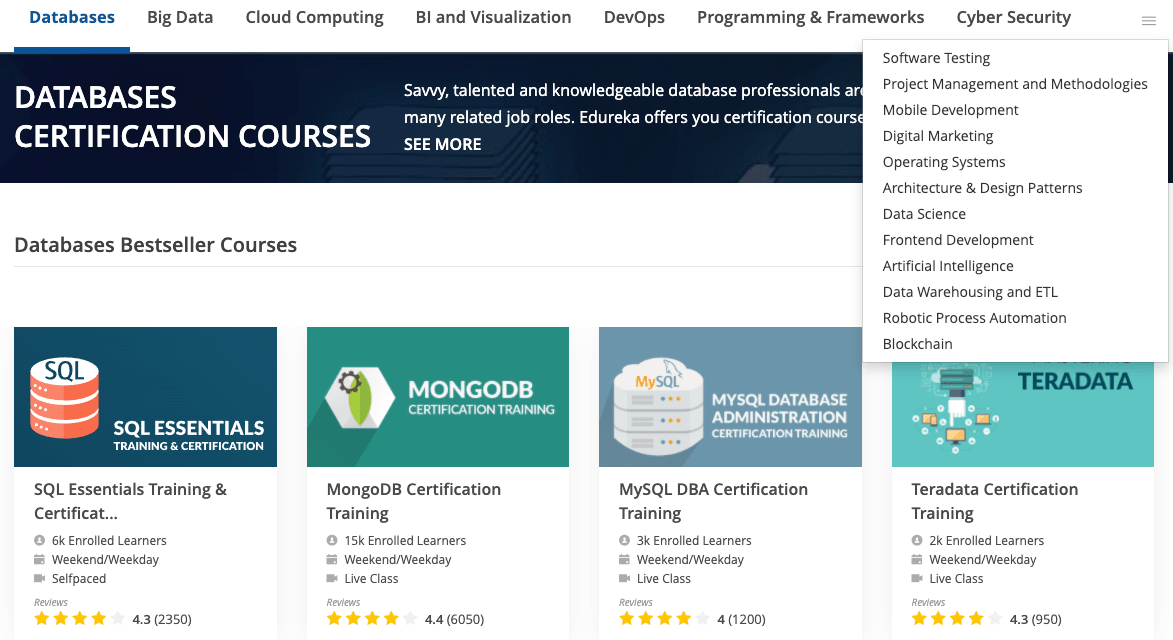Screen dimensions: 1173x640
Task: Select Blockchain from the menu
Action: point(918,344)
